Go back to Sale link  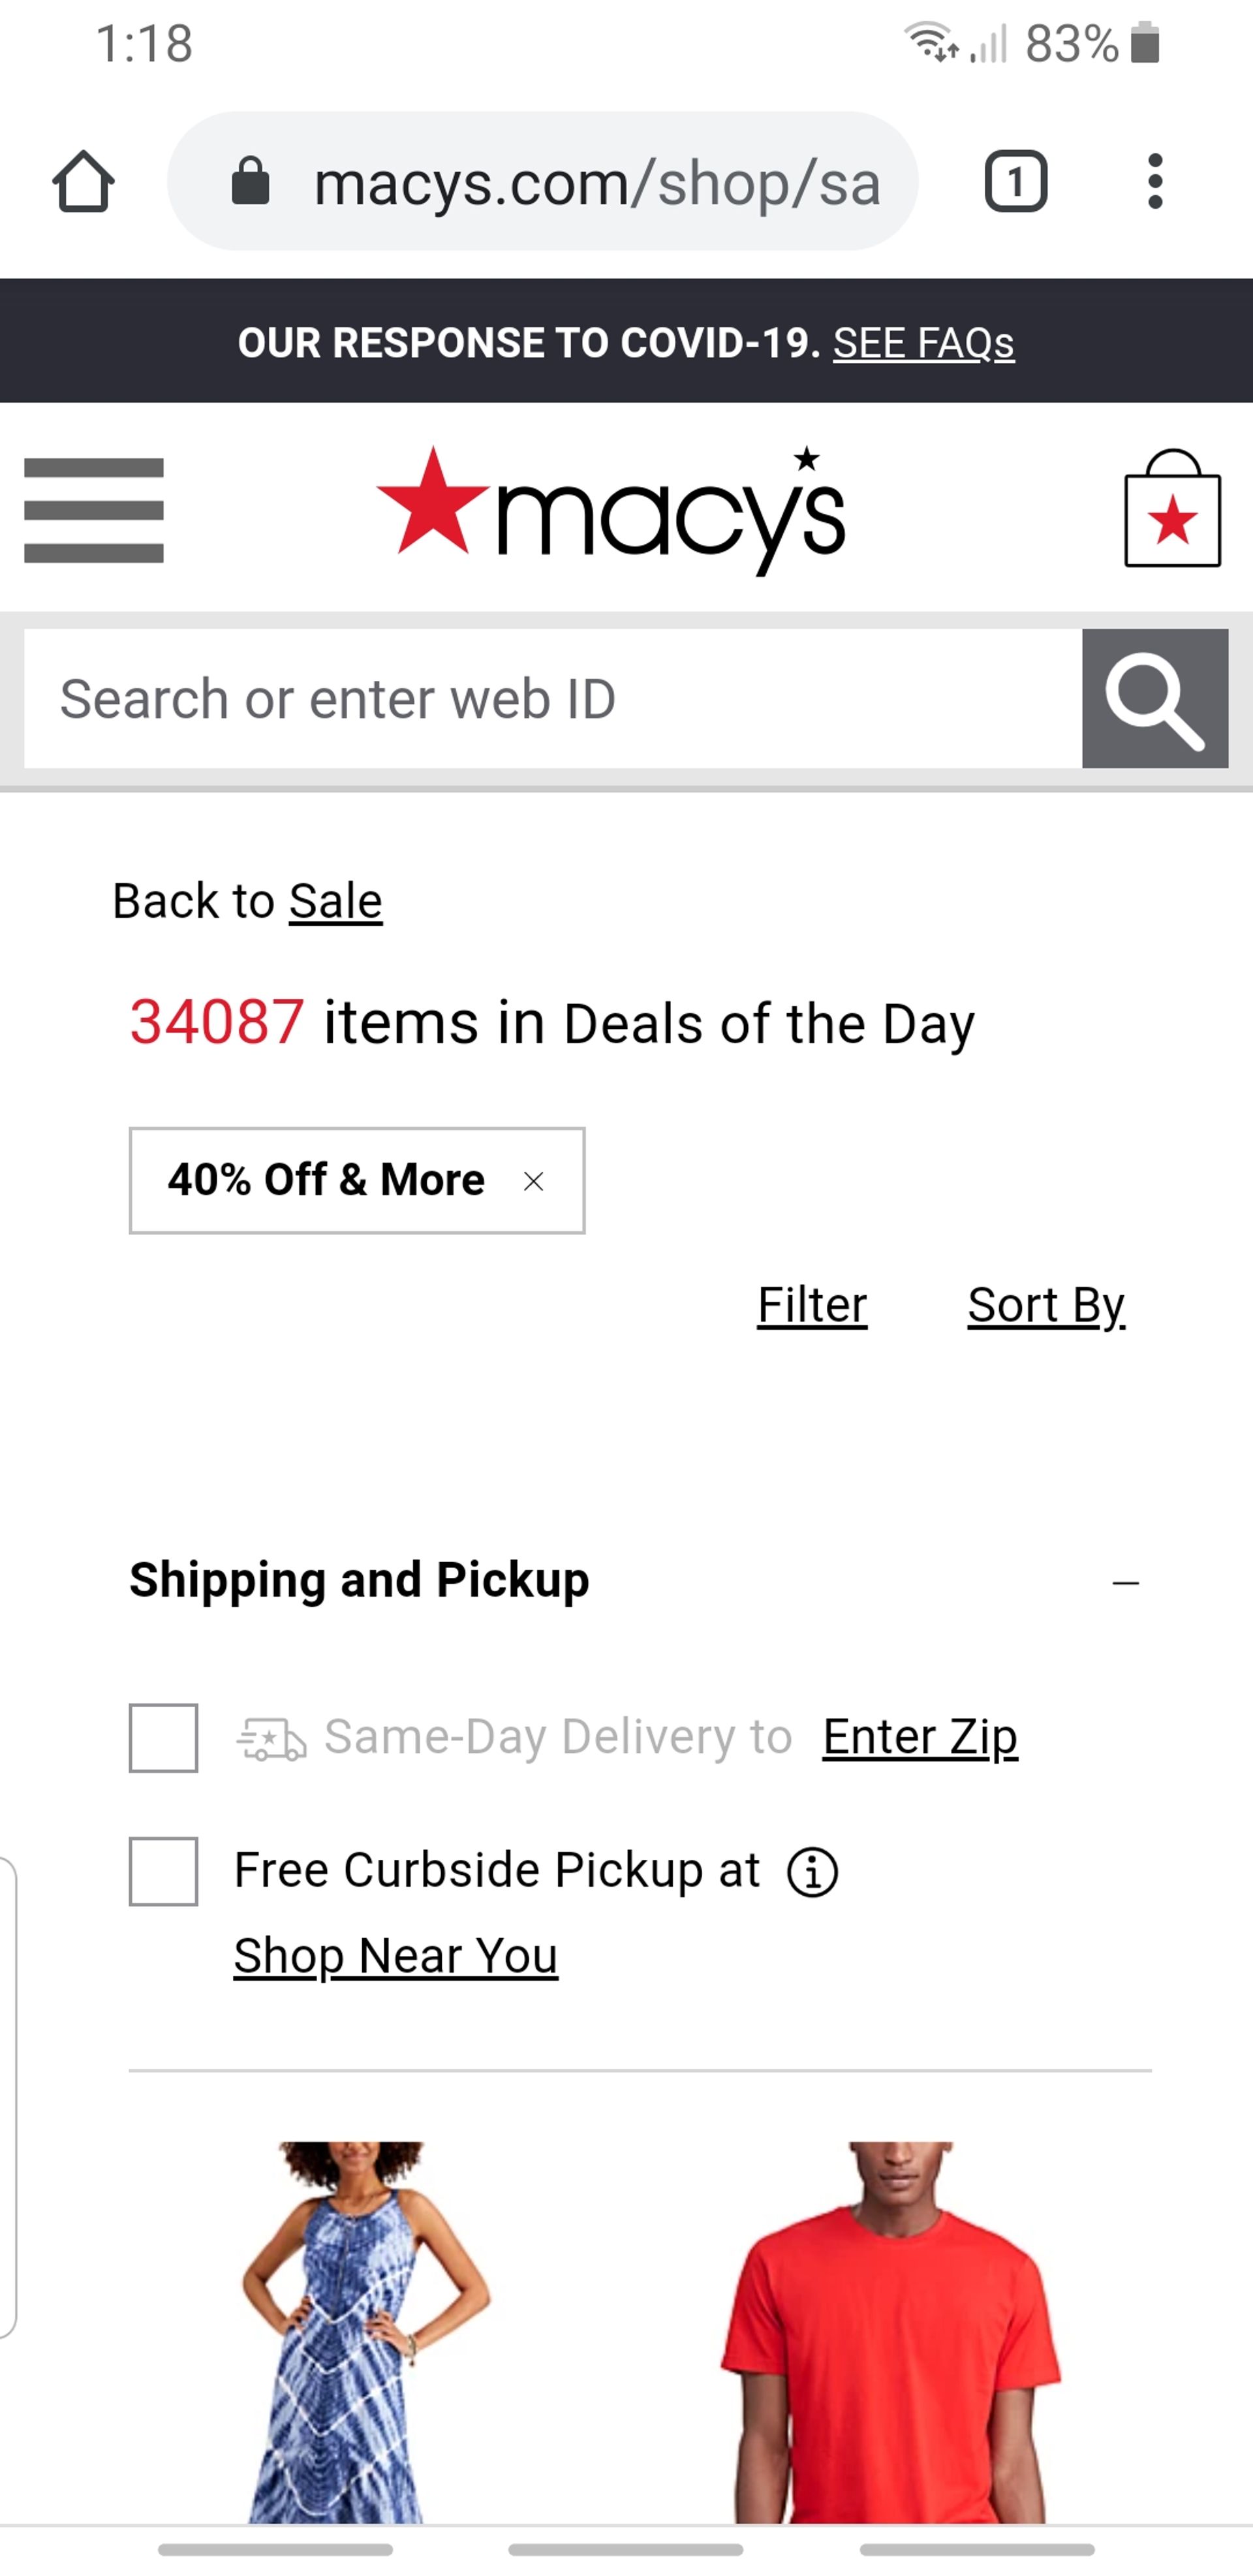click(335, 901)
